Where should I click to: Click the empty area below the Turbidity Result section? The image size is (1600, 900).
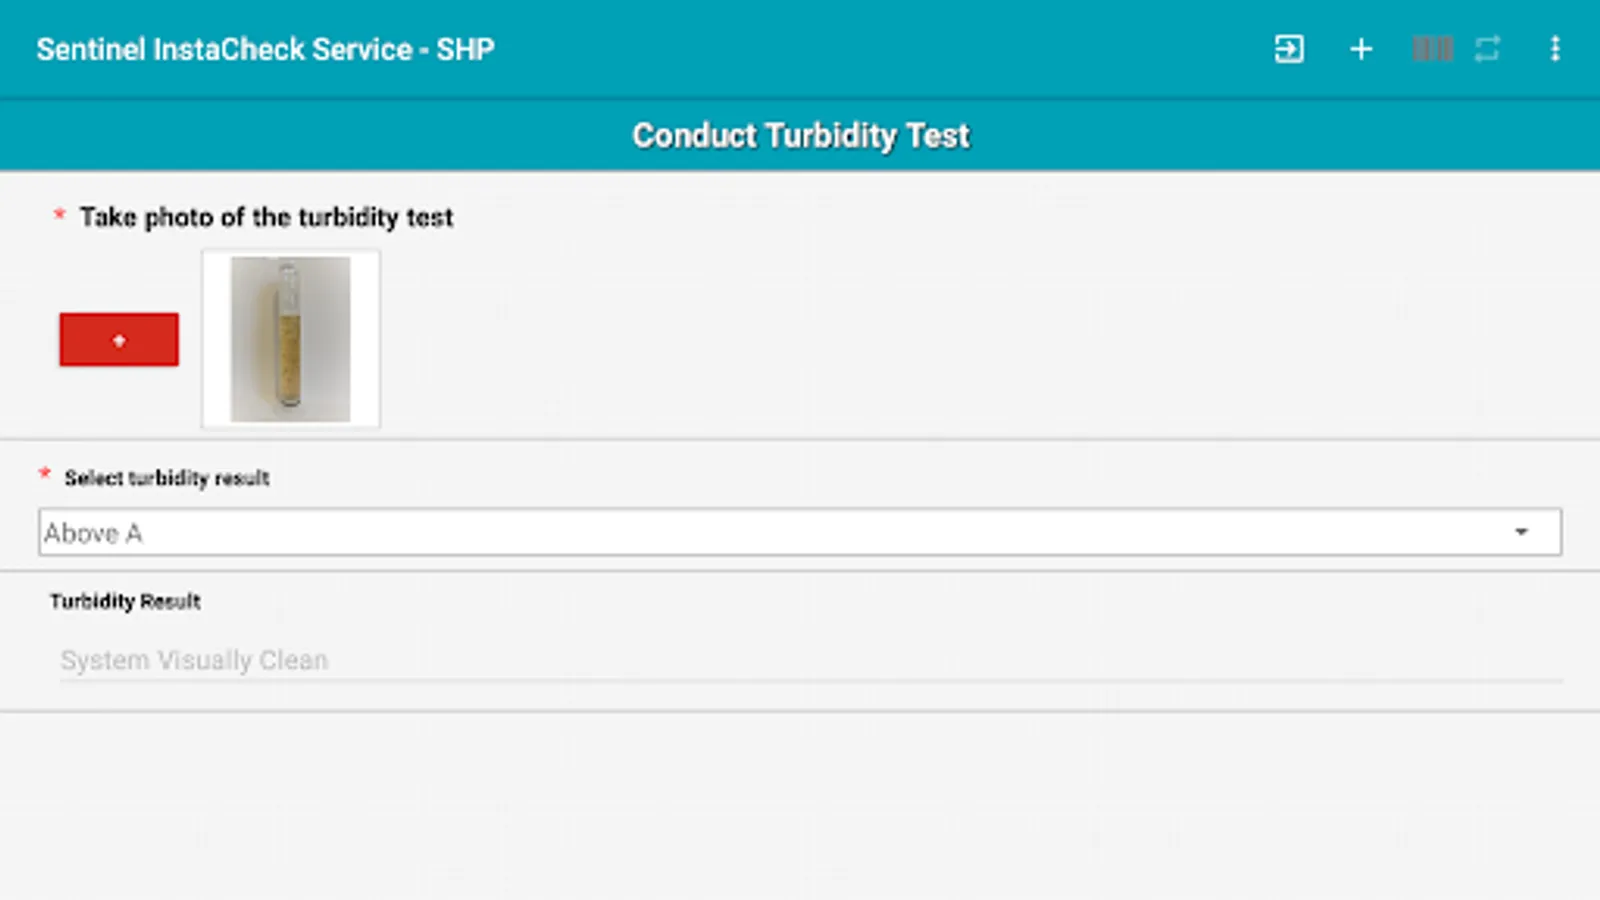pos(800,800)
